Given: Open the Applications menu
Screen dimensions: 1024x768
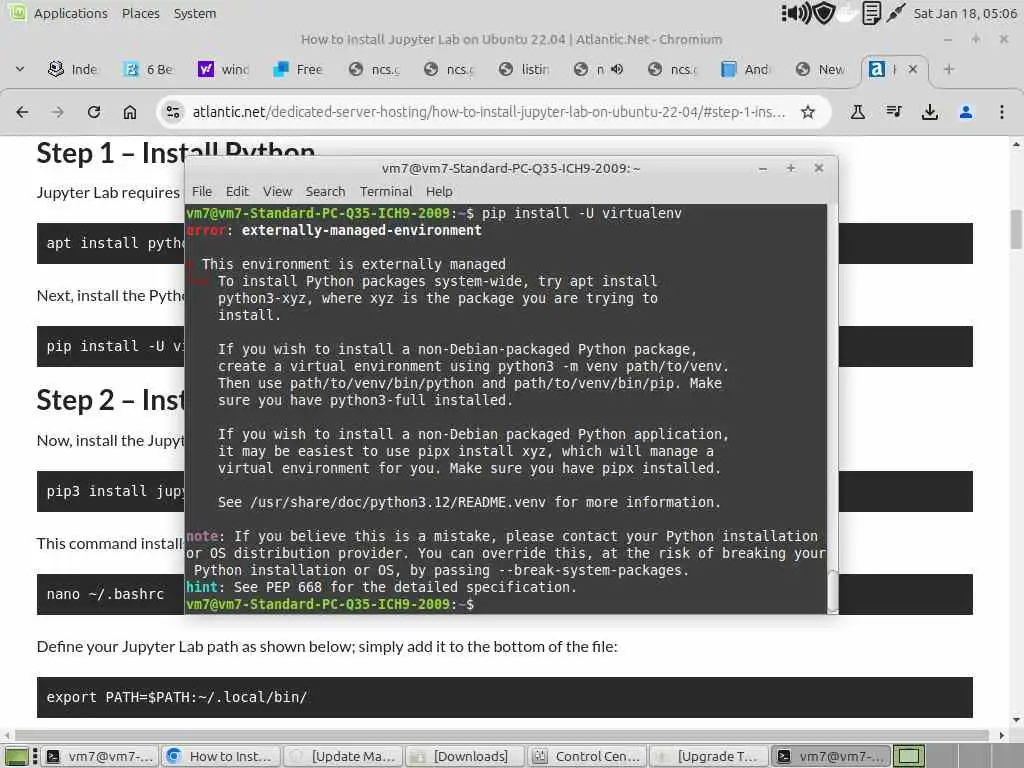Looking at the screenshot, I should tap(71, 13).
